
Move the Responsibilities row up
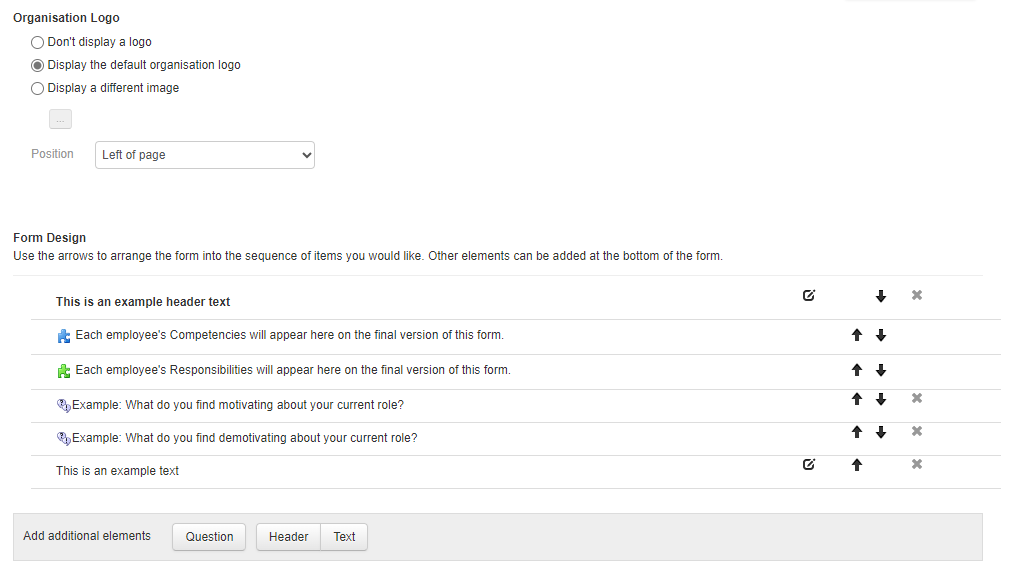click(857, 370)
